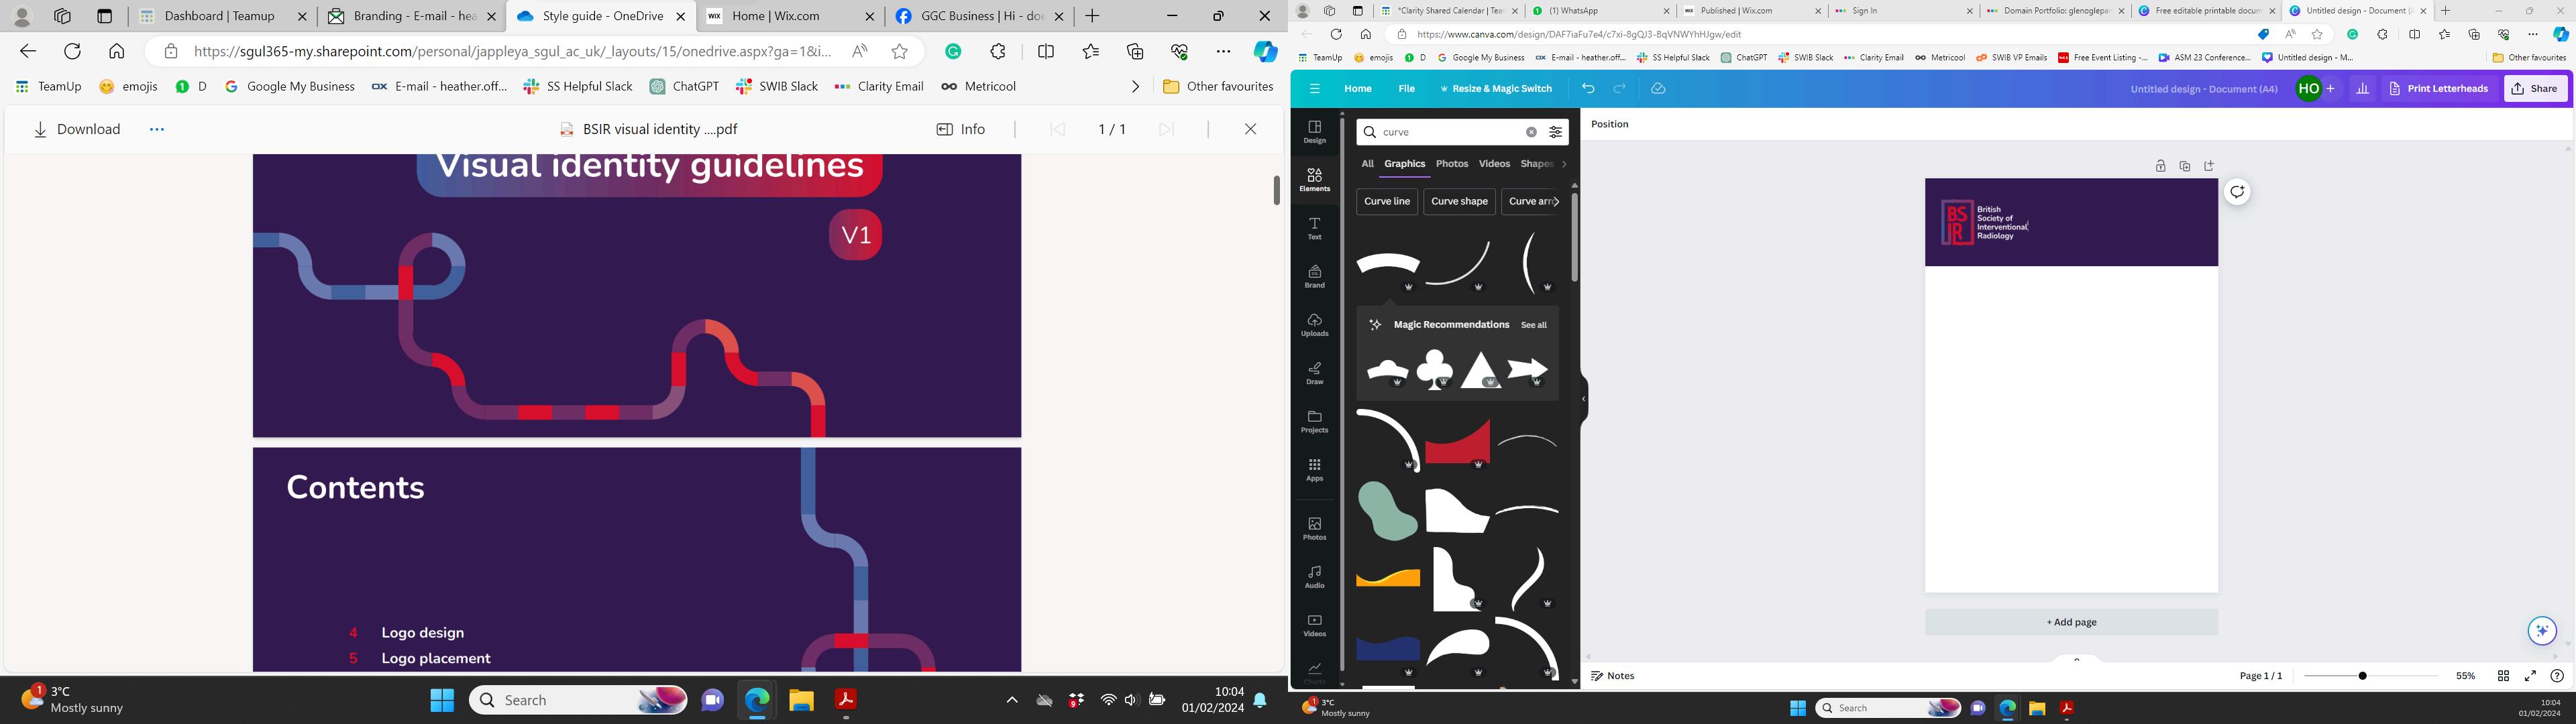2576x724 pixels.
Task: Toggle the Info pane in OneDrive
Action: [x=961, y=129]
